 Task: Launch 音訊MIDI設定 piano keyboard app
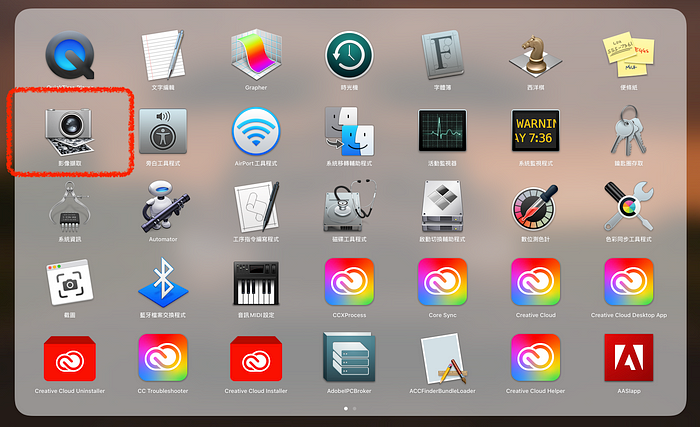(256, 283)
